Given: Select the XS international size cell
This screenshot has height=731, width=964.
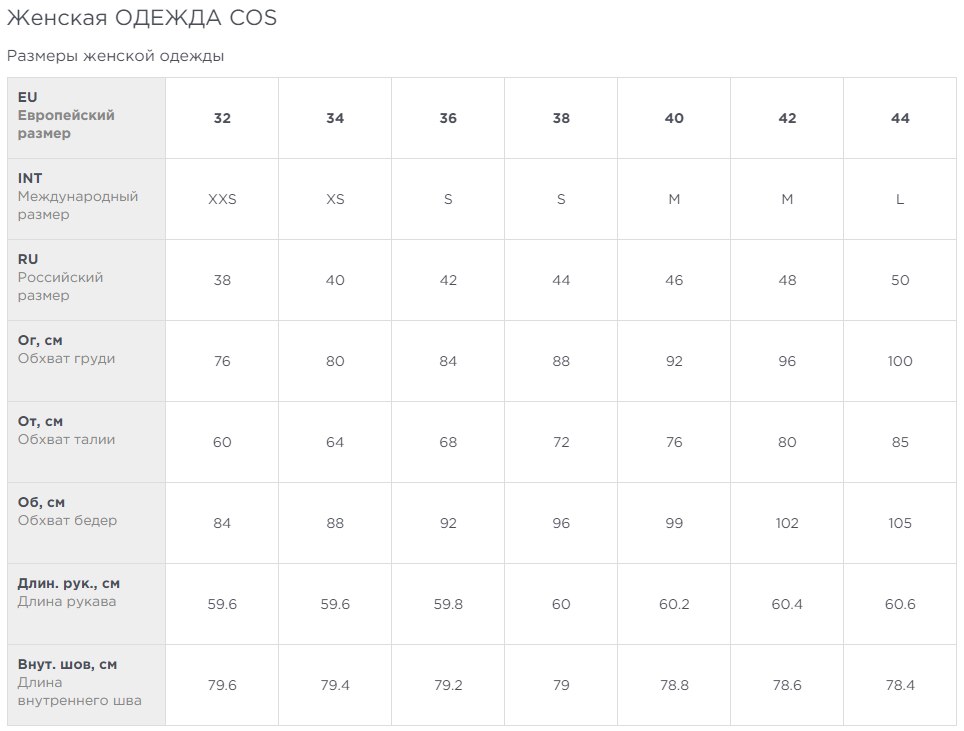Looking at the screenshot, I should pyautogui.click(x=335, y=199).
